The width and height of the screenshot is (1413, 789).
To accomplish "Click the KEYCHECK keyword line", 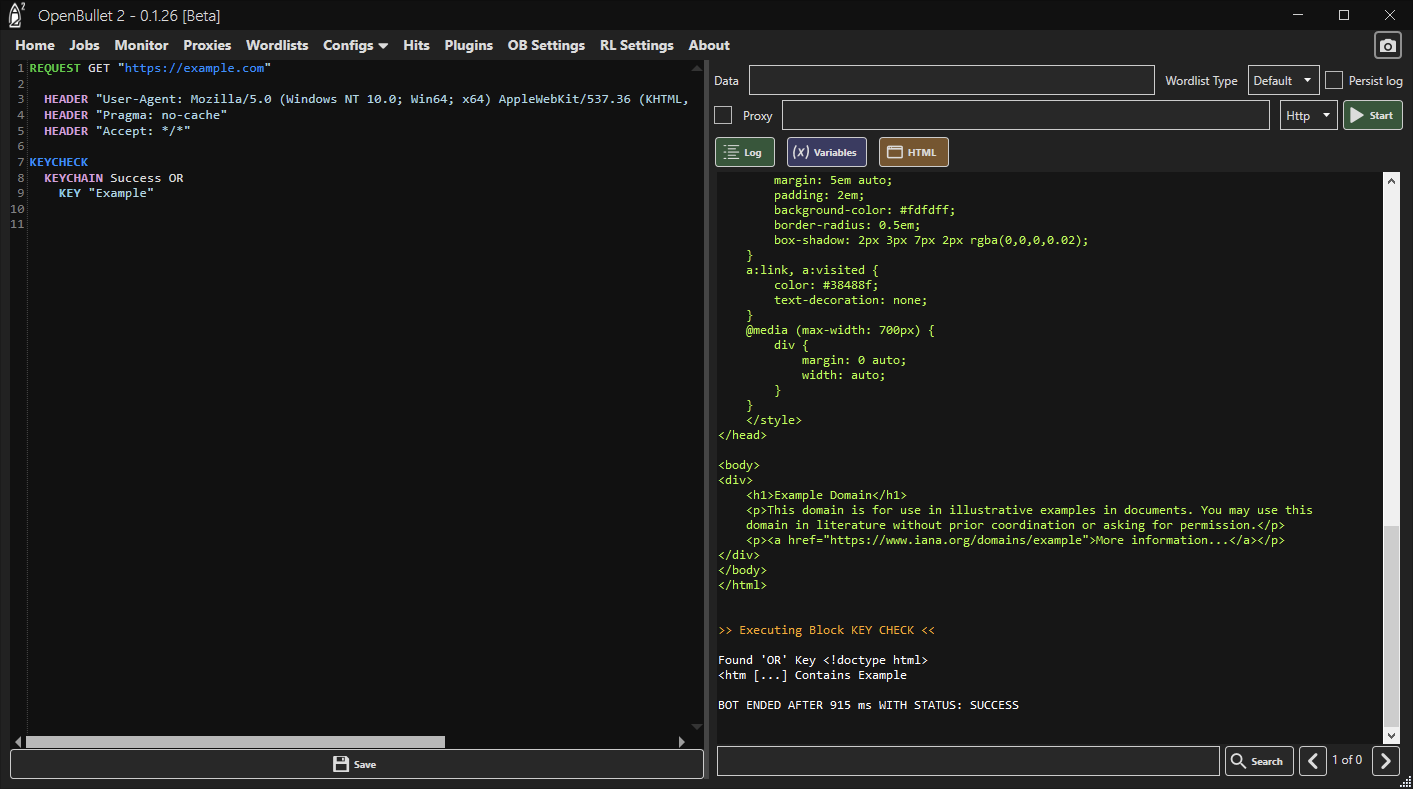I will (59, 162).
